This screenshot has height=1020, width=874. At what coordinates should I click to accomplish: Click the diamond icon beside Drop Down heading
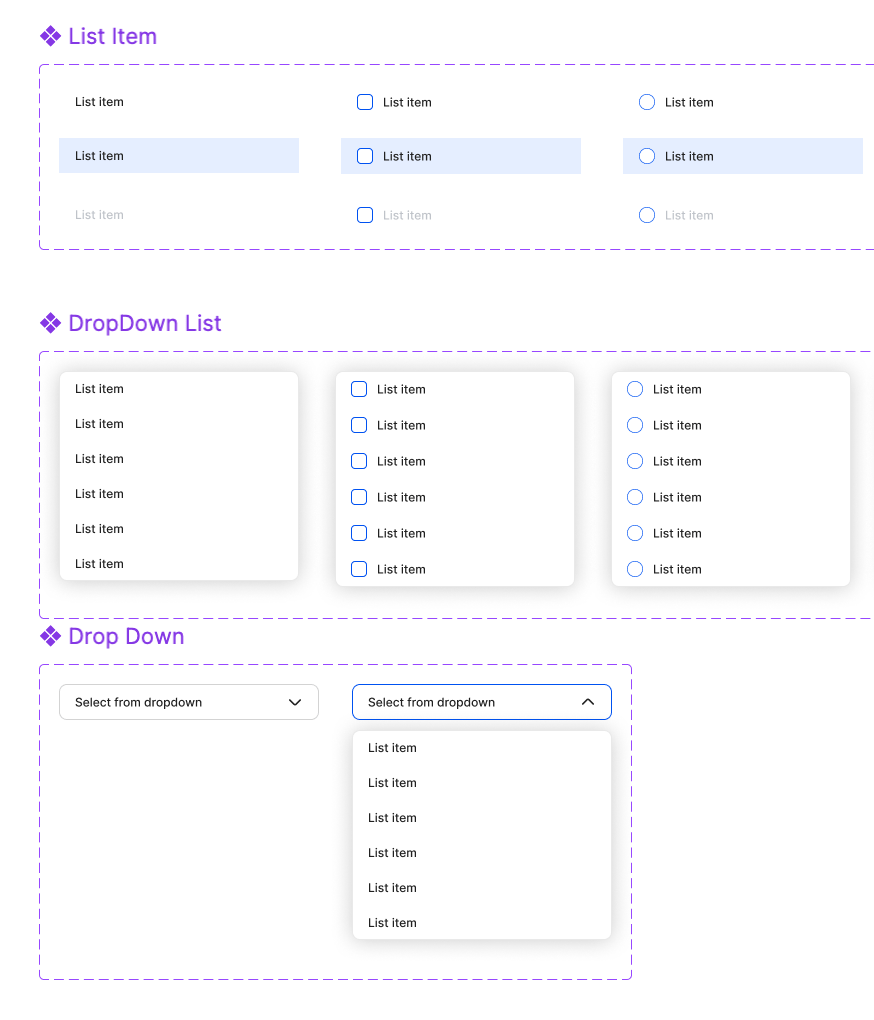pos(50,636)
